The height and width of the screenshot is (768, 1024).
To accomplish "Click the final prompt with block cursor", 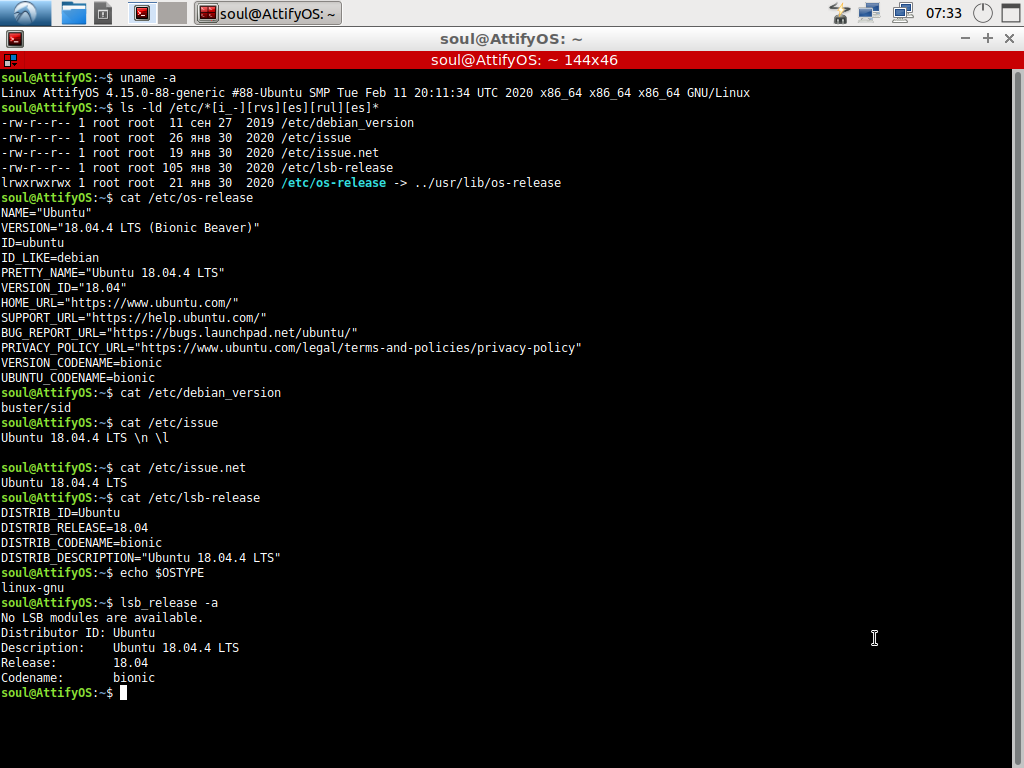I will [64, 694].
